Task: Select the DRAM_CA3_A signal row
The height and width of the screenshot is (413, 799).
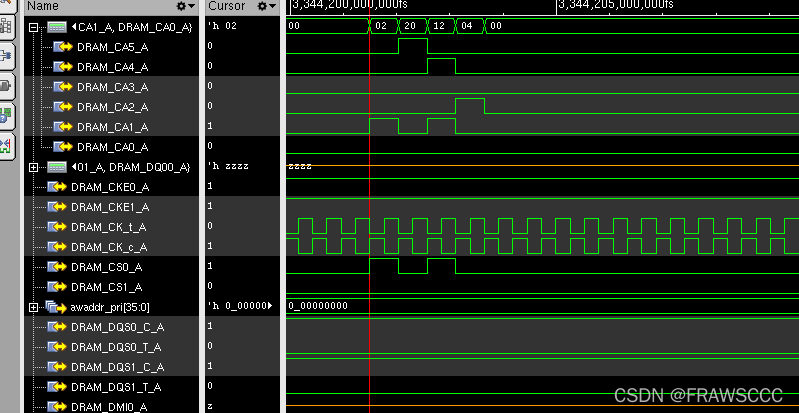Action: [112, 87]
